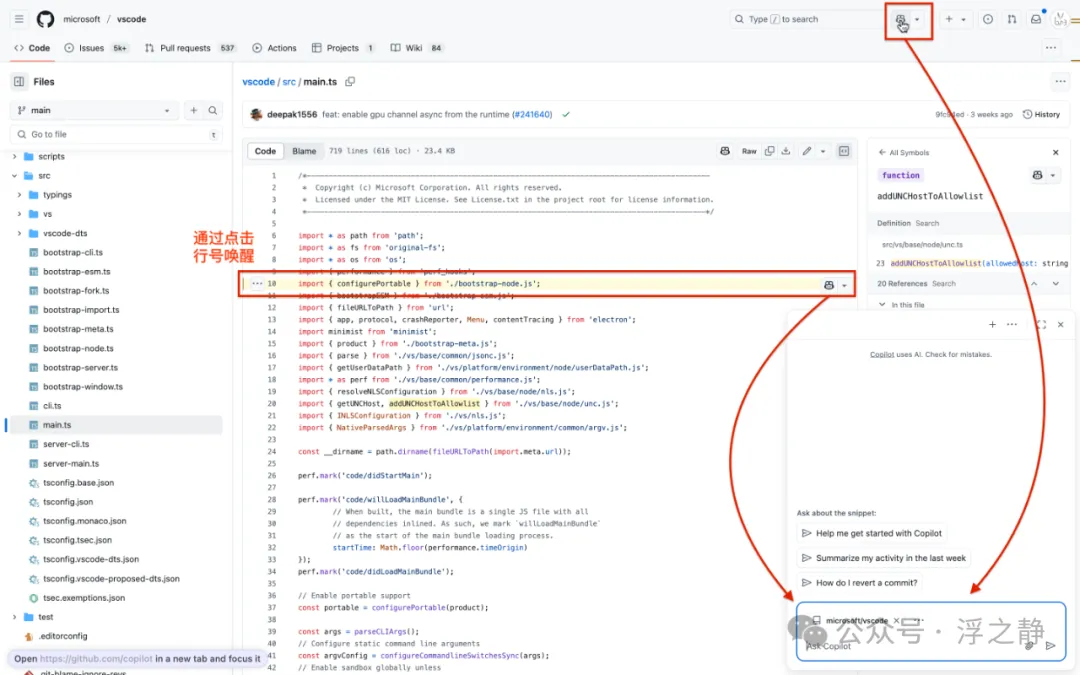
Task: Focus the 'Go to file' input
Action: pos(116,134)
